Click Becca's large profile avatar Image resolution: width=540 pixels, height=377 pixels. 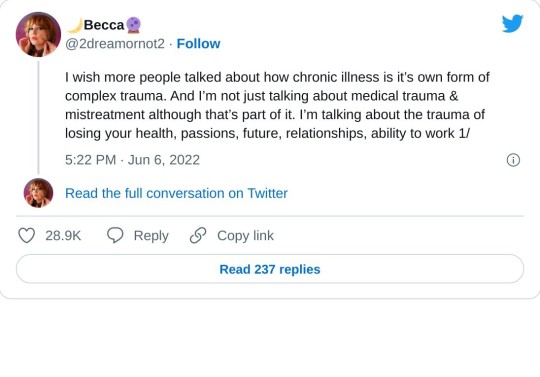click(38, 34)
